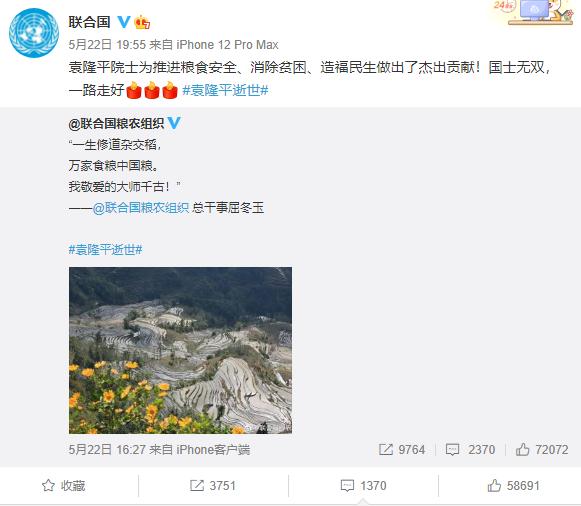Viewport: 581px width, 506px height.
Task: Click the crown membership badge next to 联合国
Action: pos(142,22)
